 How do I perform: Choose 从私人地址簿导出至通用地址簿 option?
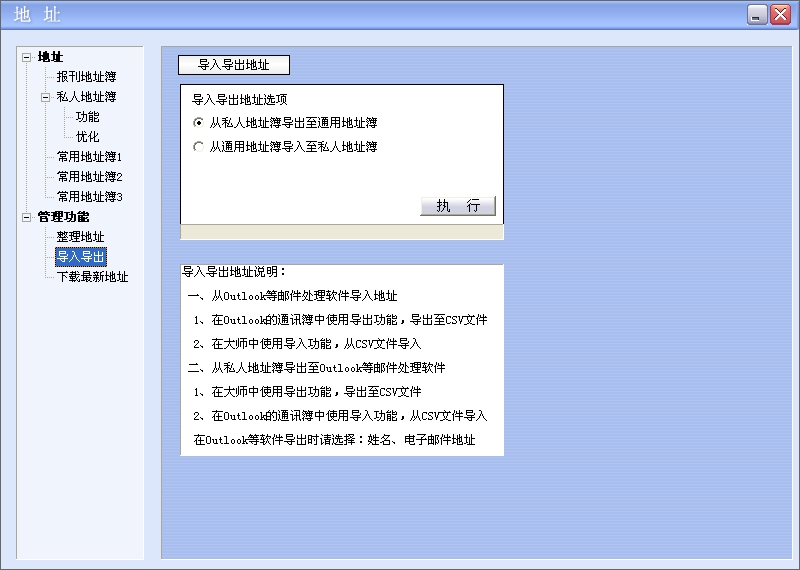[285, 122]
